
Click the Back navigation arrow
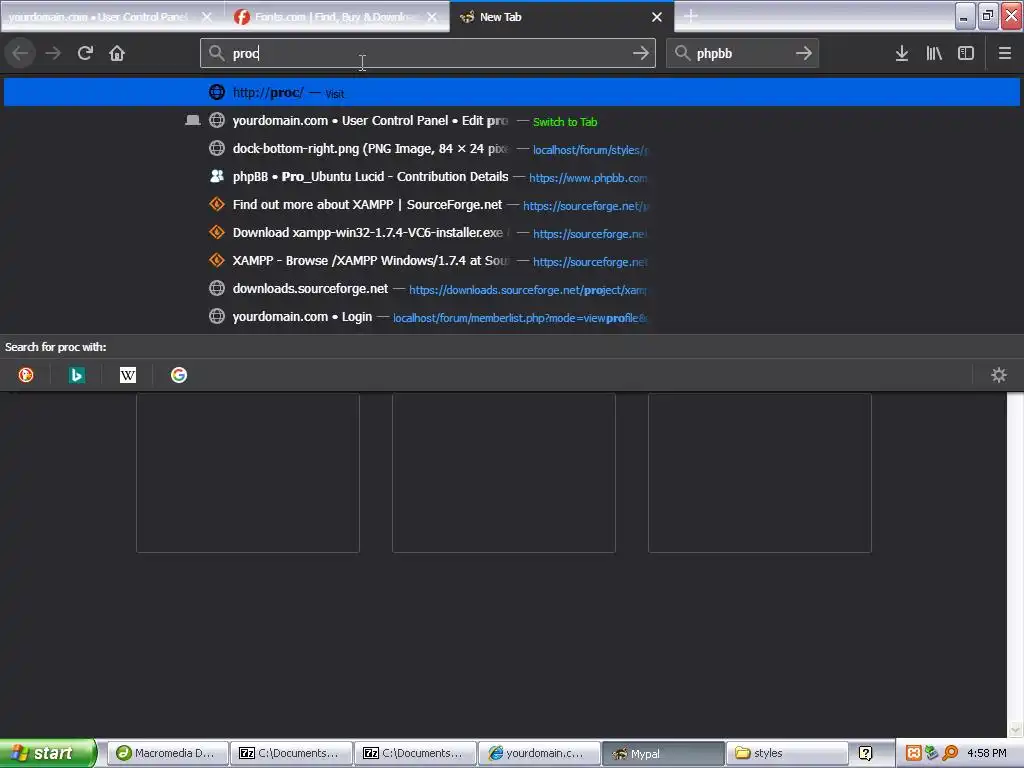(20, 54)
